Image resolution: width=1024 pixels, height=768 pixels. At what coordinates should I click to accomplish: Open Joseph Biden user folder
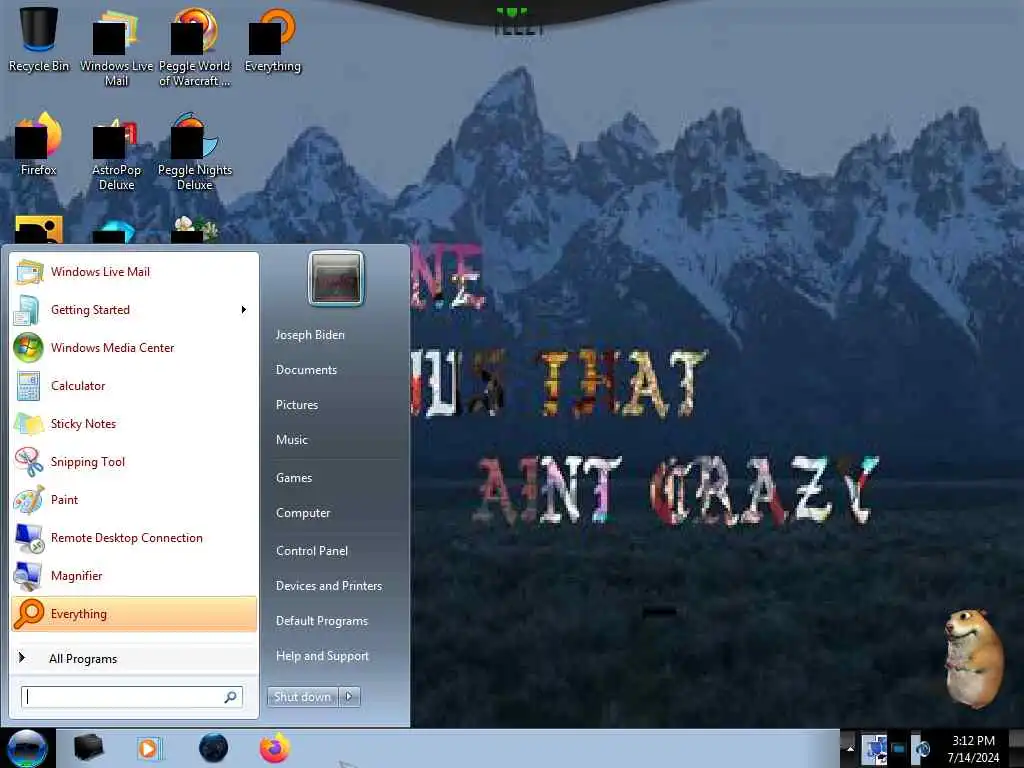(x=310, y=335)
